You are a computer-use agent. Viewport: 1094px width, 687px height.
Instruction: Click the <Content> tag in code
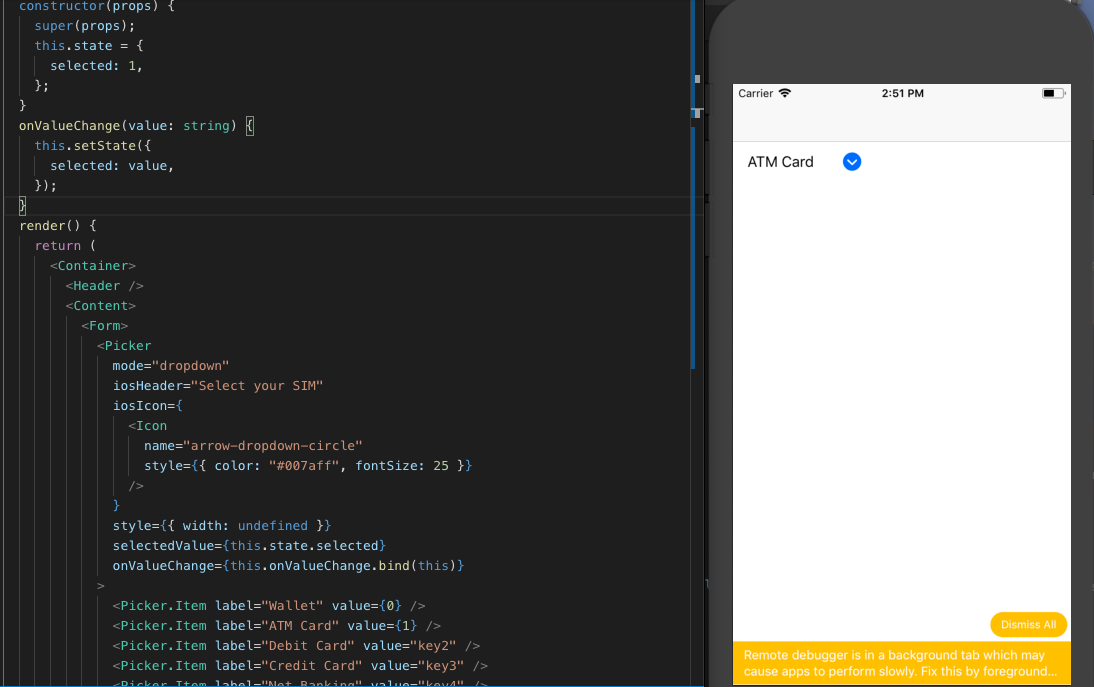[100, 305]
